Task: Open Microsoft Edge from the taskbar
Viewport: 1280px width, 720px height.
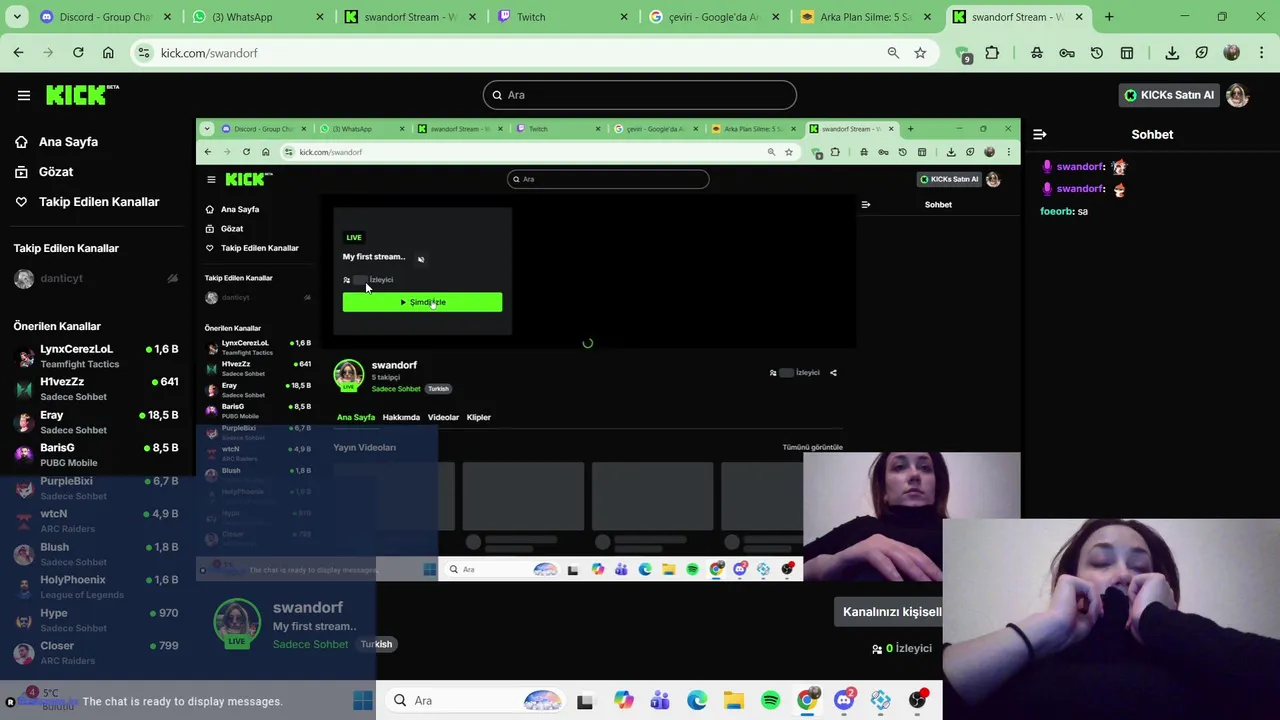Action: (697, 701)
